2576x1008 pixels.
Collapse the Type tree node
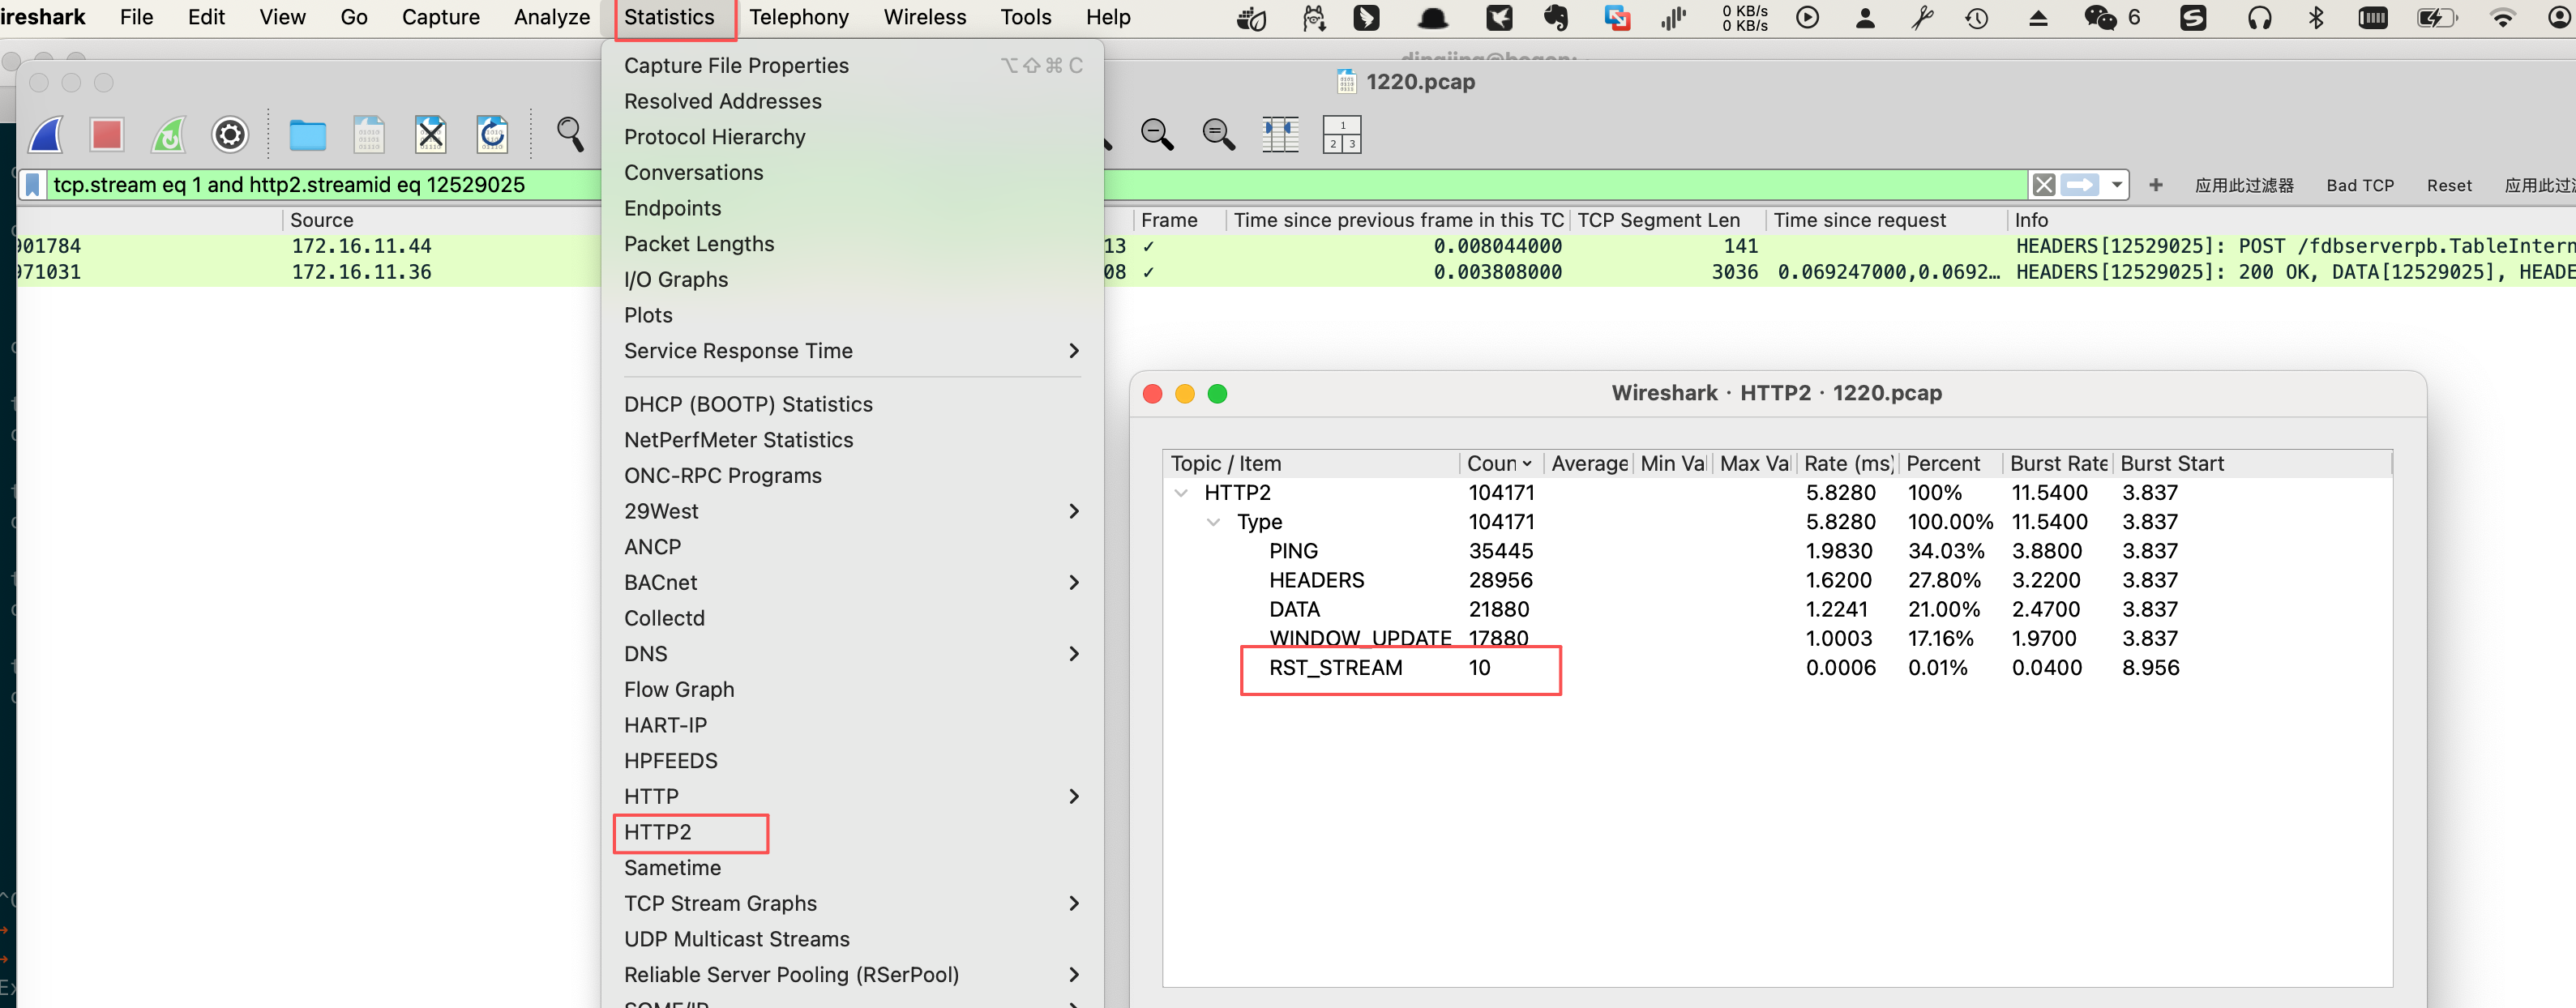pyautogui.click(x=1213, y=522)
